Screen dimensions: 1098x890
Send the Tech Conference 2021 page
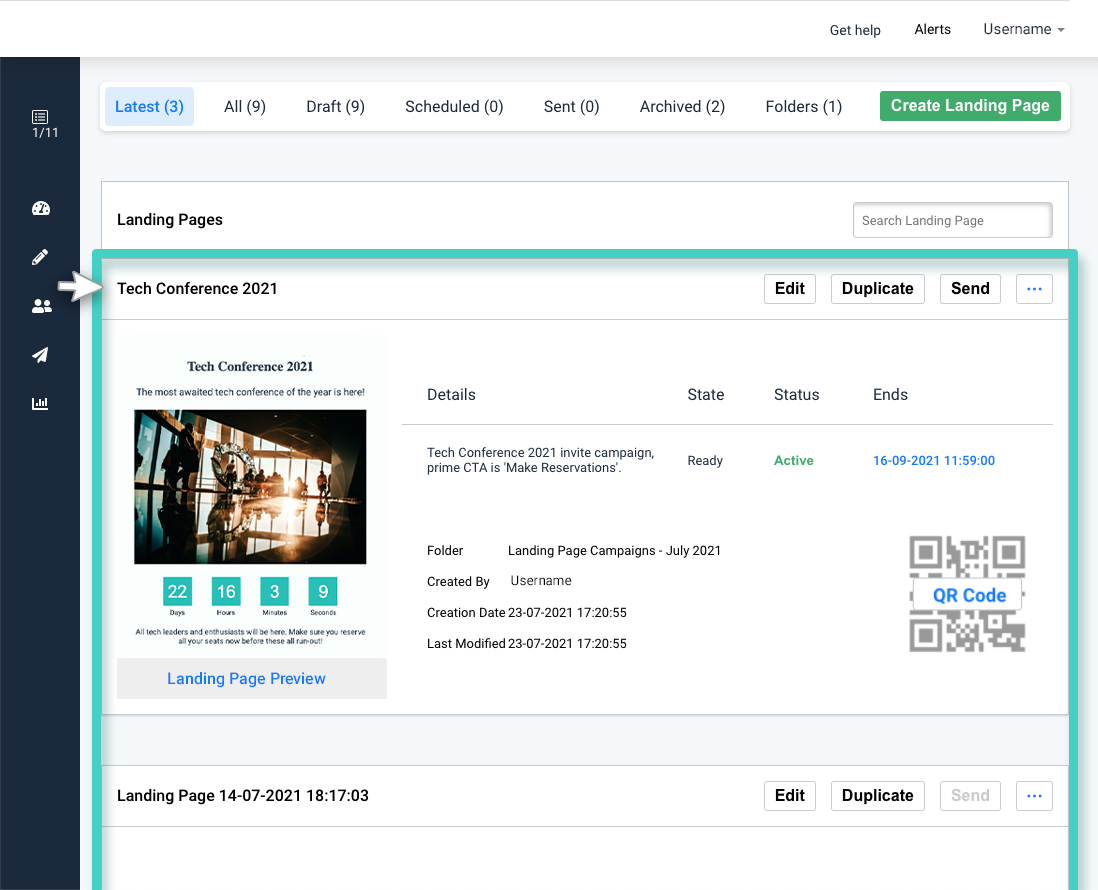(970, 288)
